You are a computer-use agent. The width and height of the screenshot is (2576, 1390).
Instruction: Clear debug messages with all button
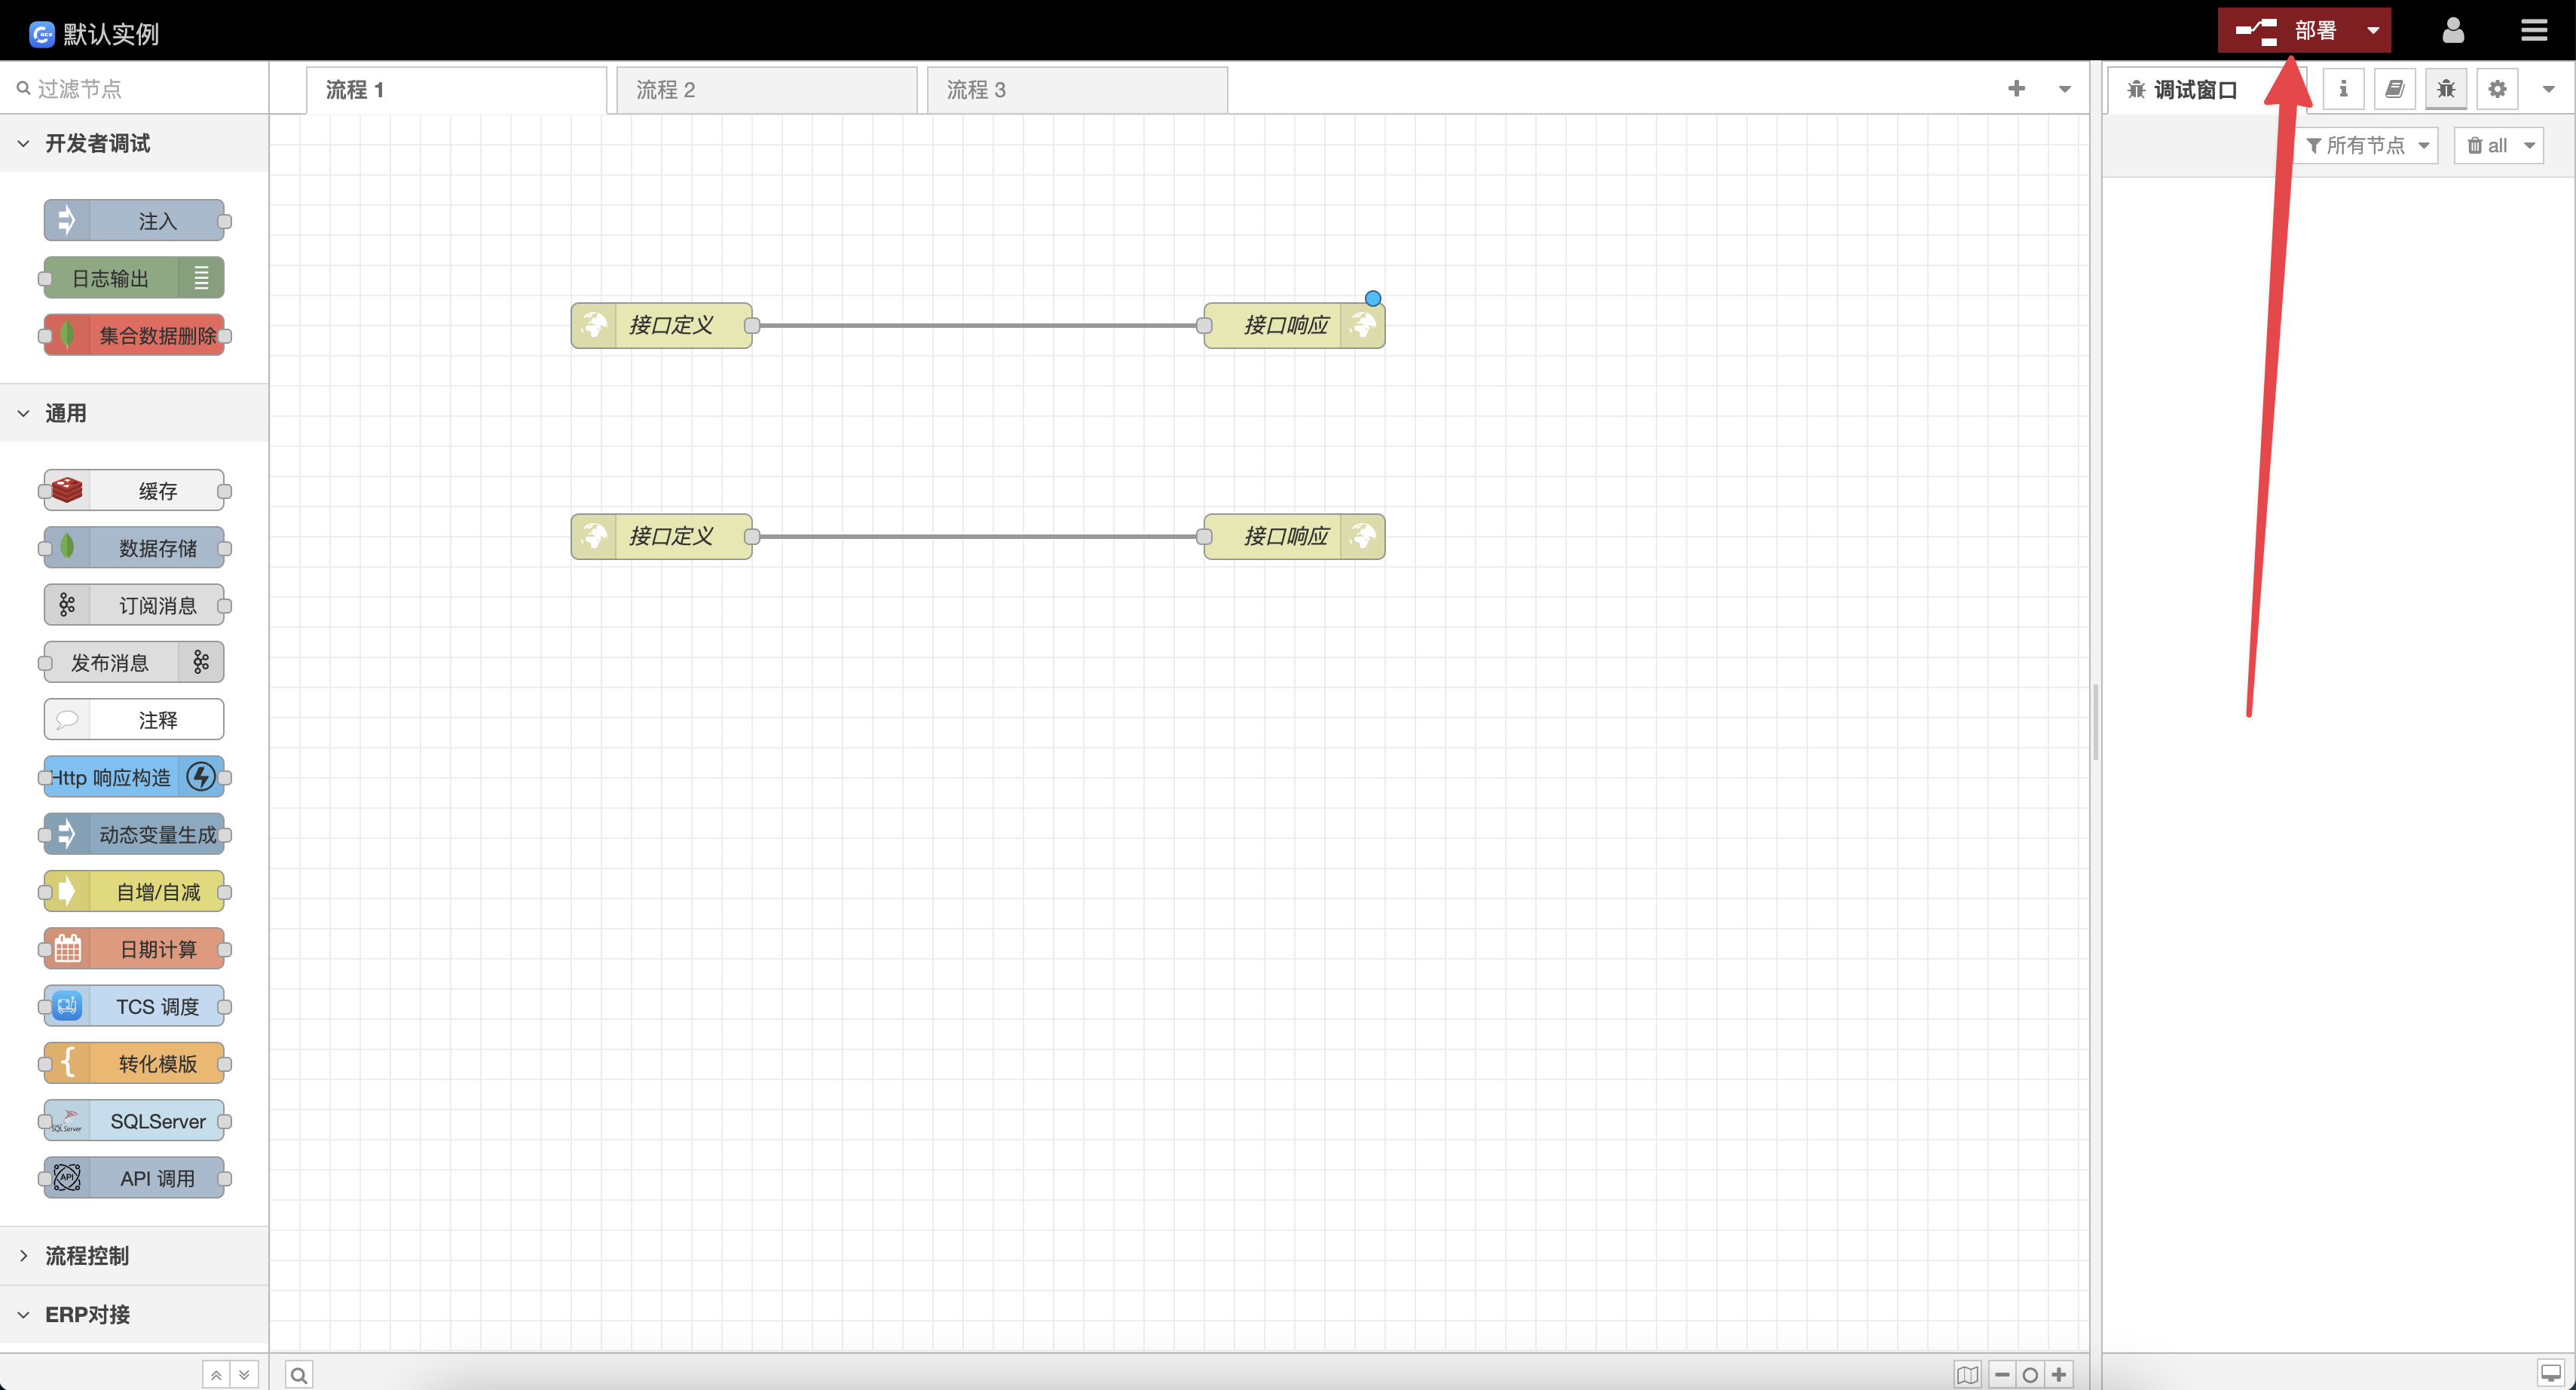click(x=2486, y=146)
